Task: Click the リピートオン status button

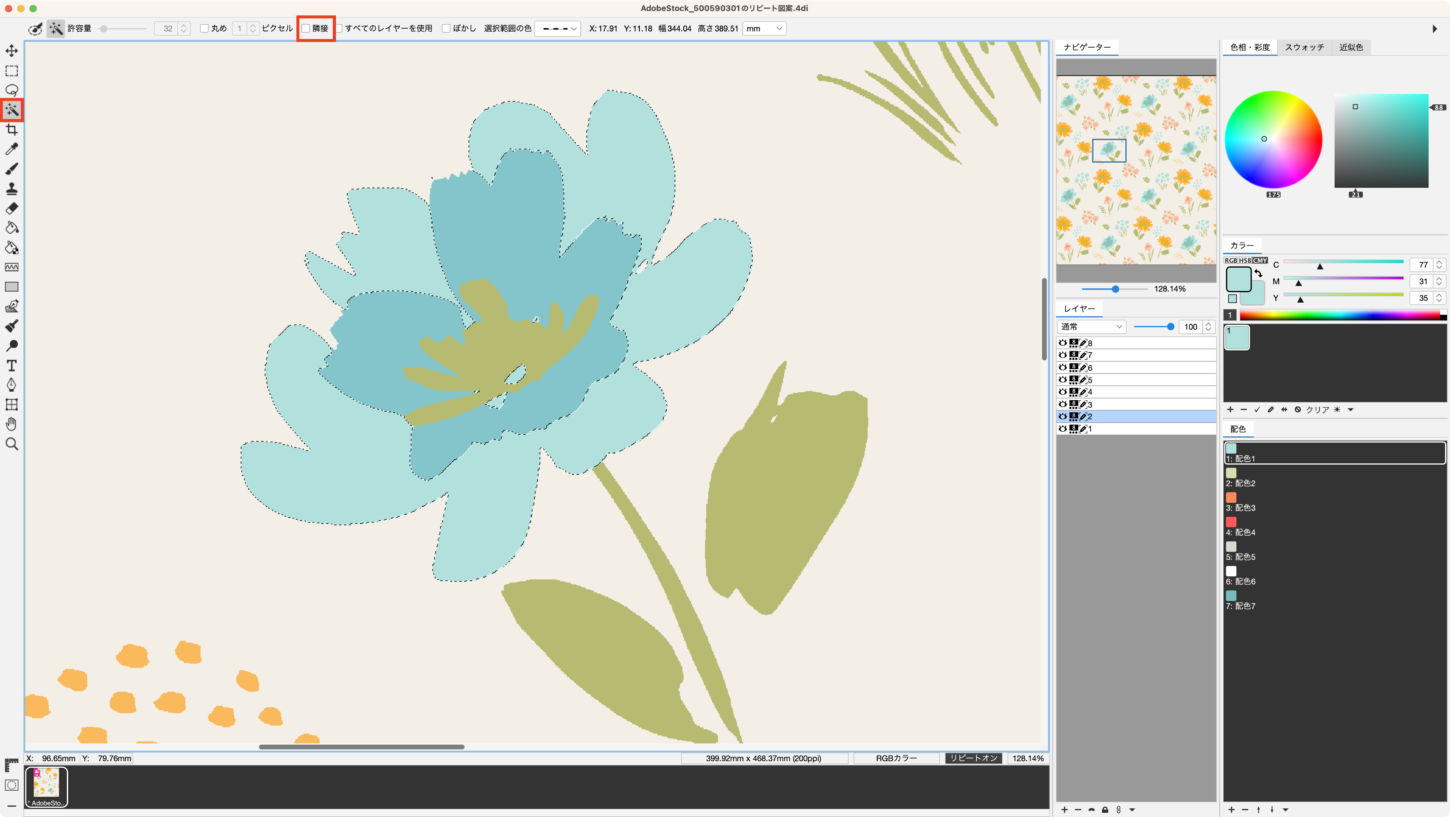Action: pyautogui.click(x=973, y=759)
